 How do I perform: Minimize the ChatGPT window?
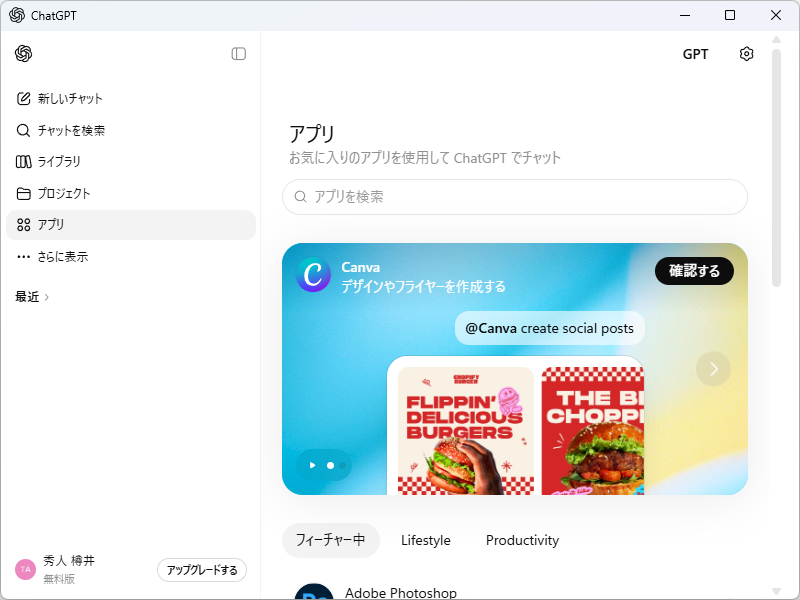[x=685, y=15]
